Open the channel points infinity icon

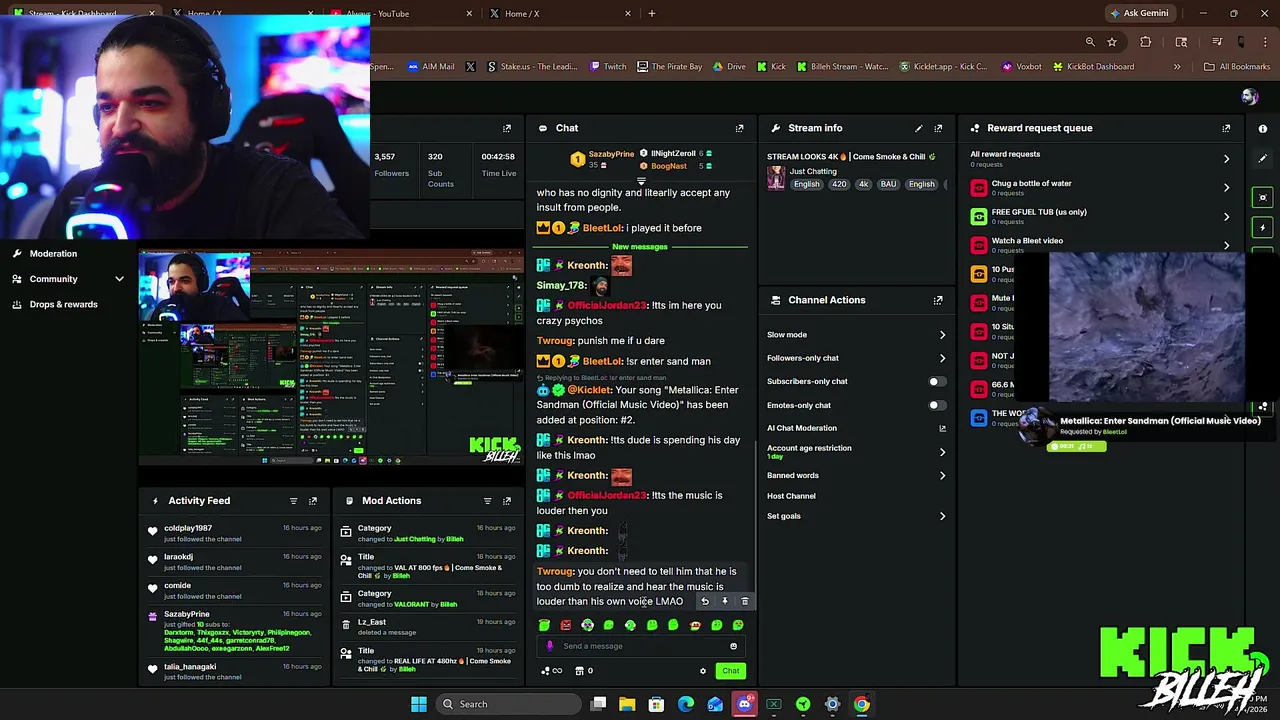(x=551, y=671)
